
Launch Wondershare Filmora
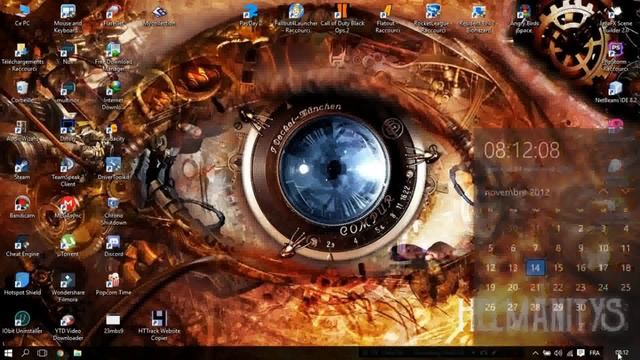click(68, 288)
